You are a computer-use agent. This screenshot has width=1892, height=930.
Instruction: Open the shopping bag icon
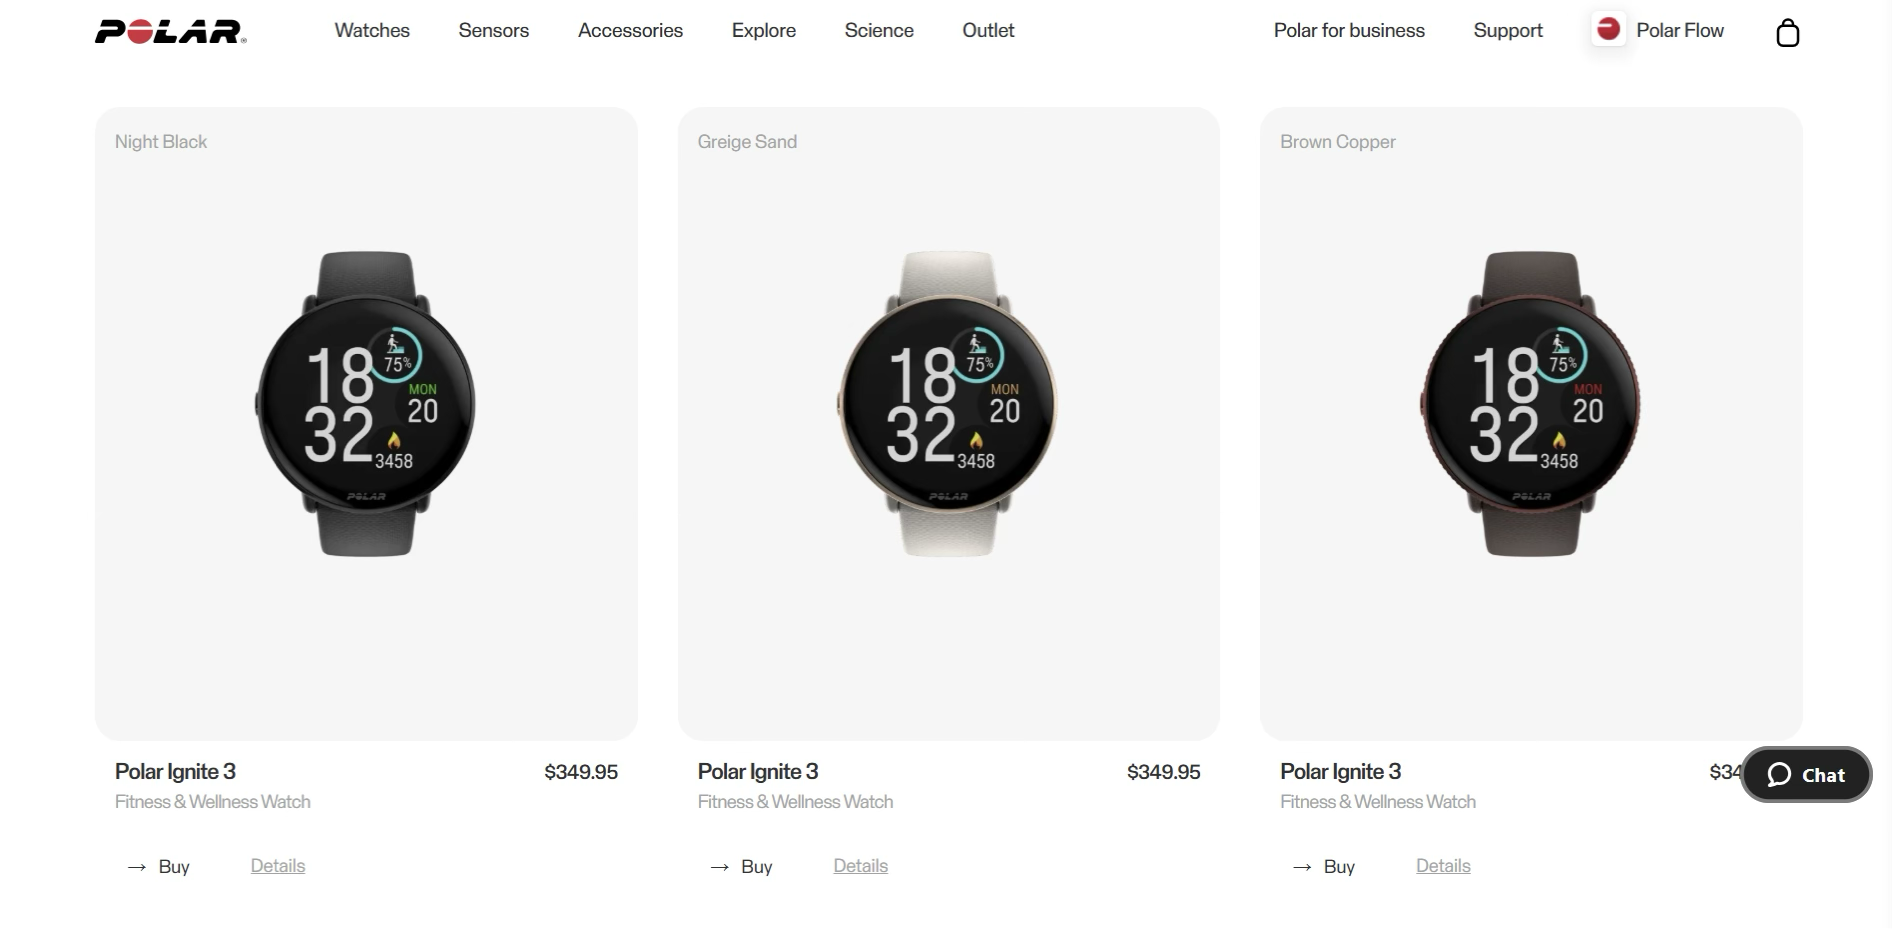pos(1787,33)
